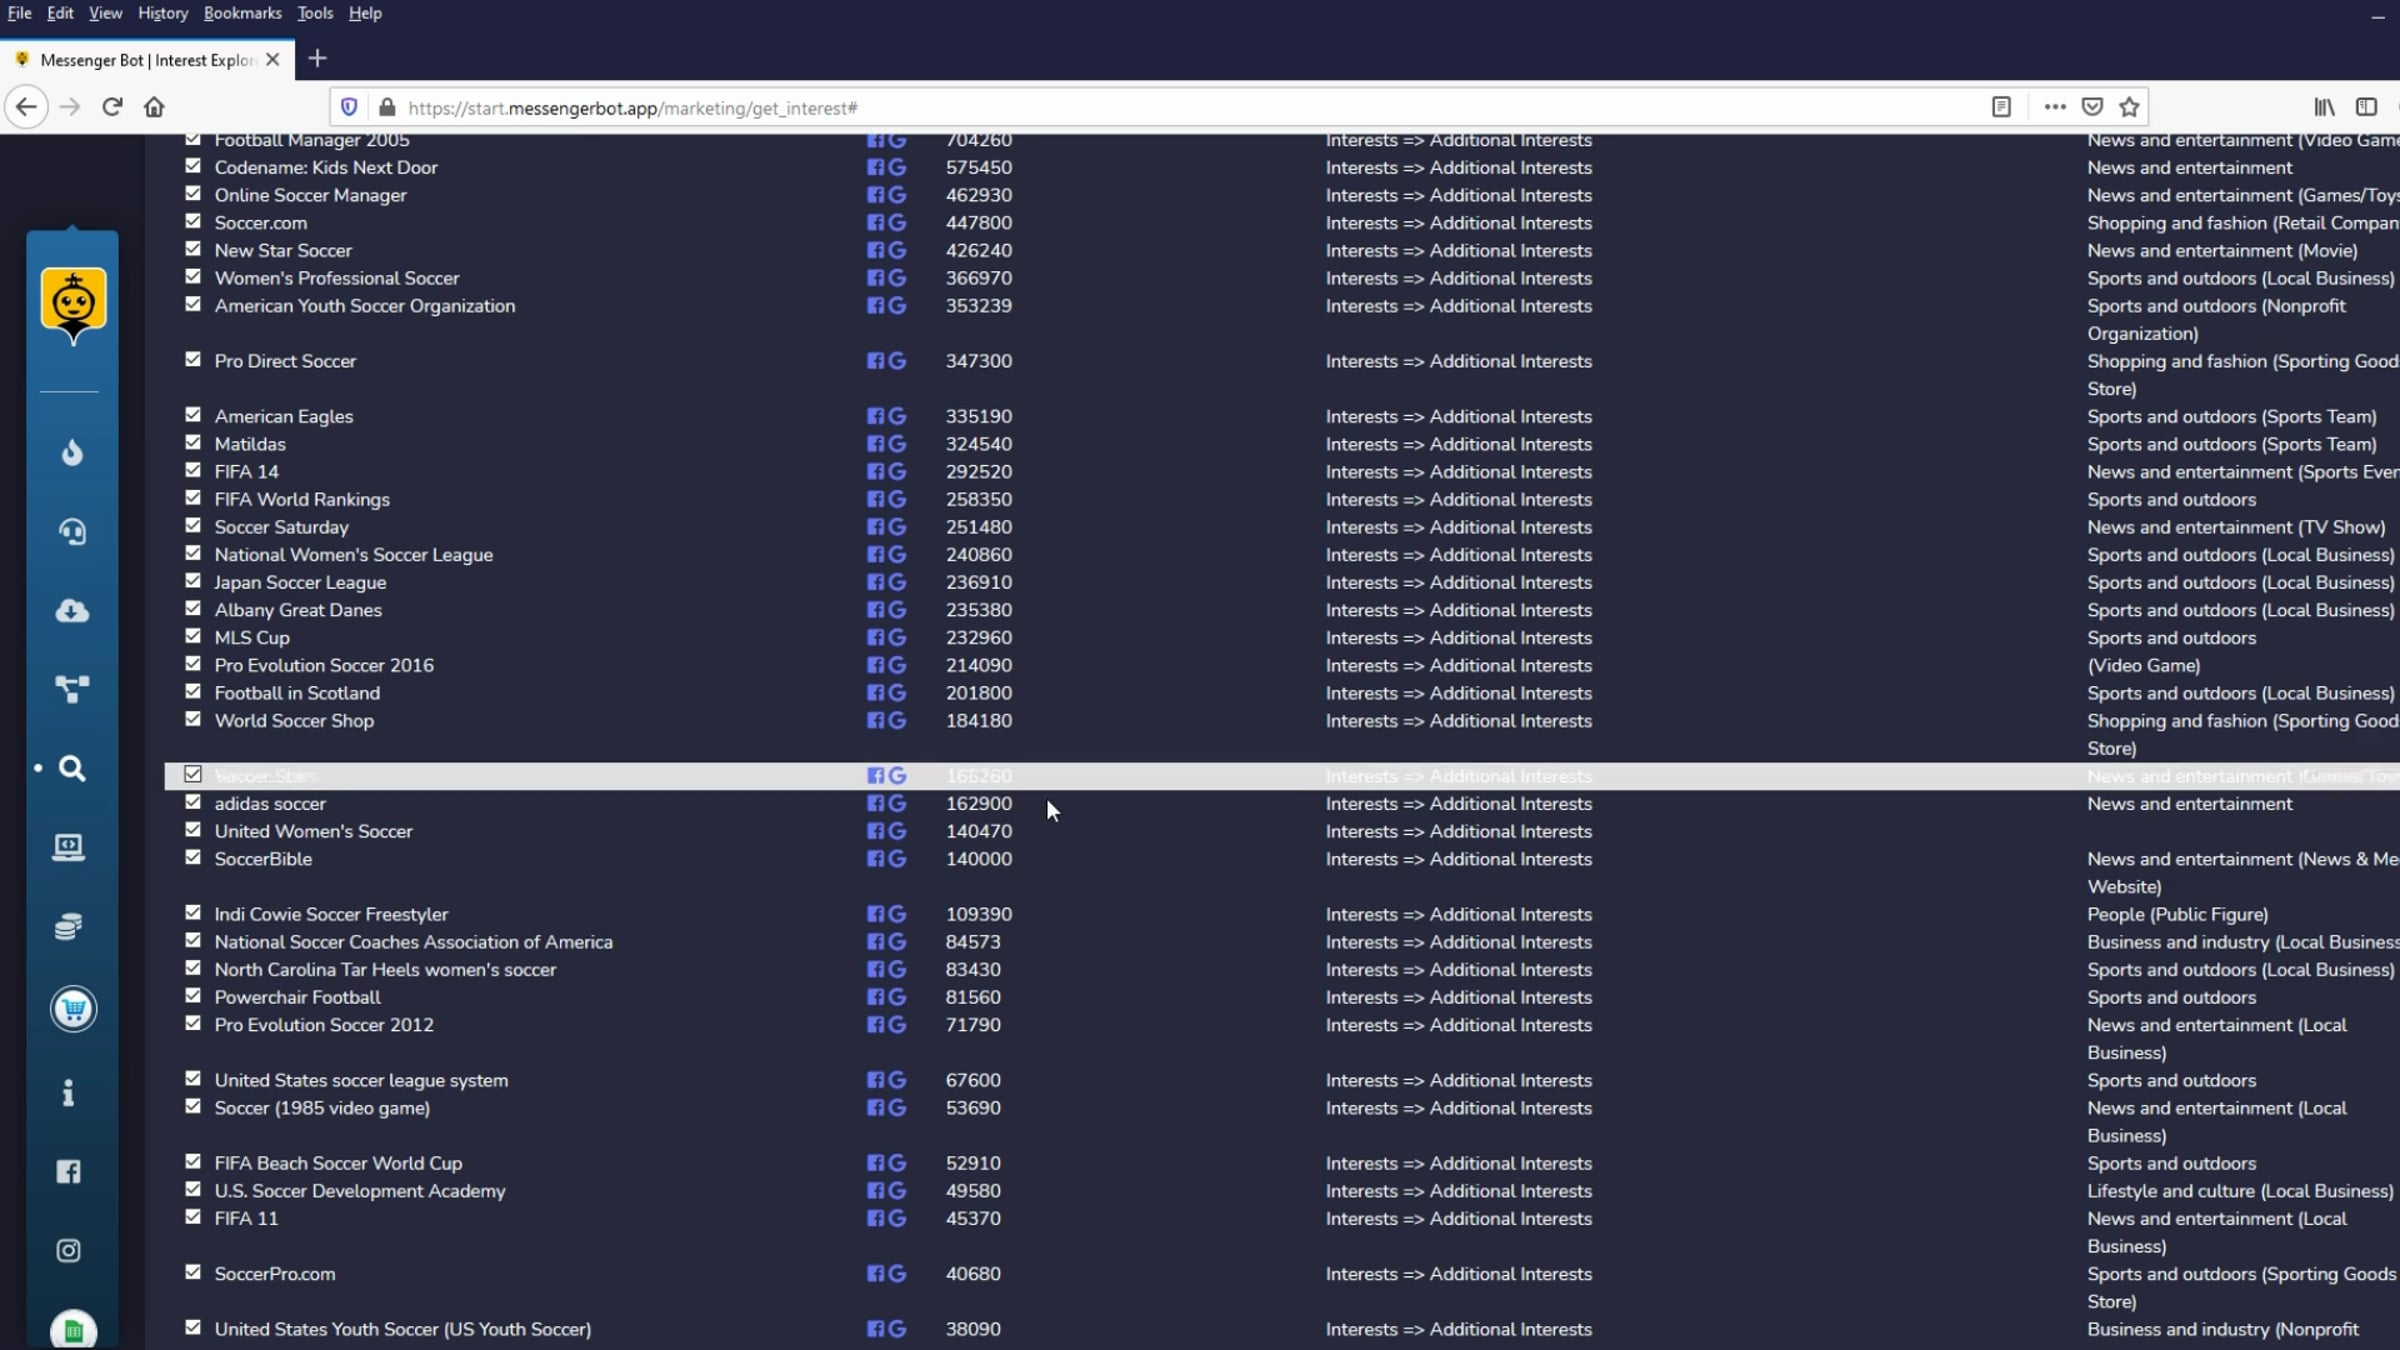Open the Tools menu
The height and width of the screenshot is (1350, 2400).
point(314,13)
